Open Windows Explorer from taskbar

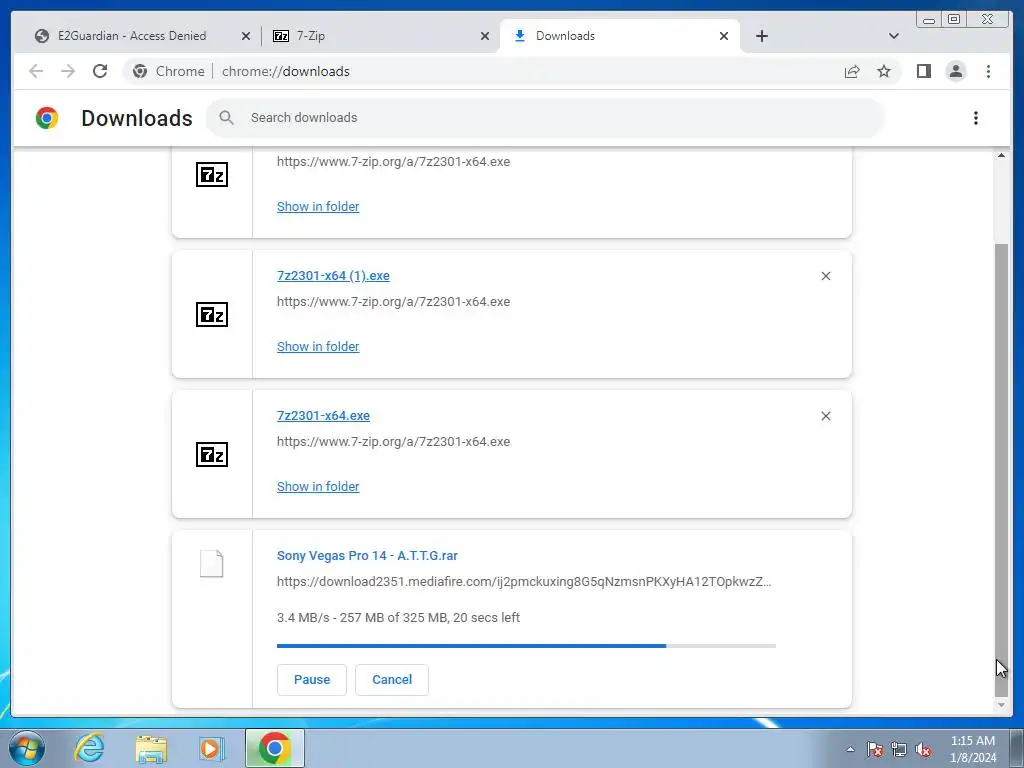151,748
